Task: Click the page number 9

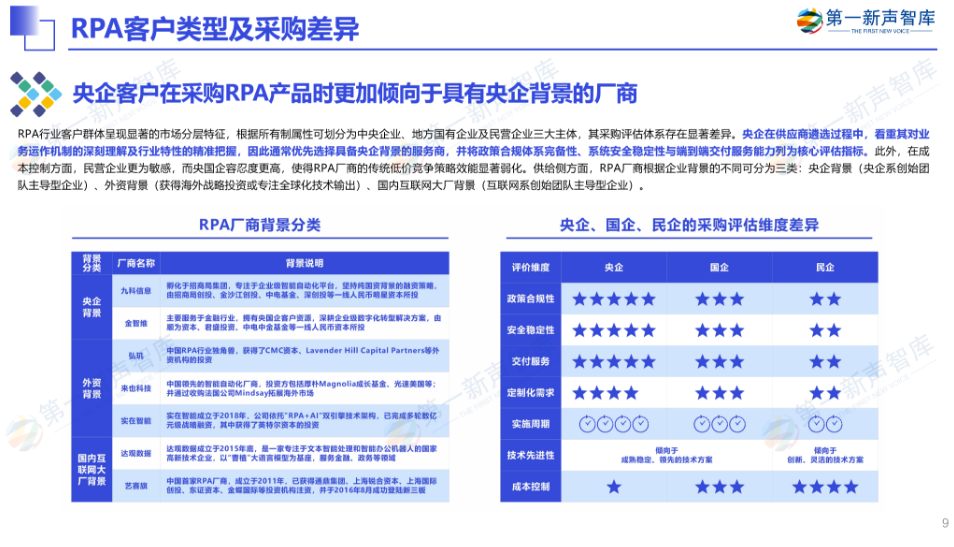Action: [945, 523]
